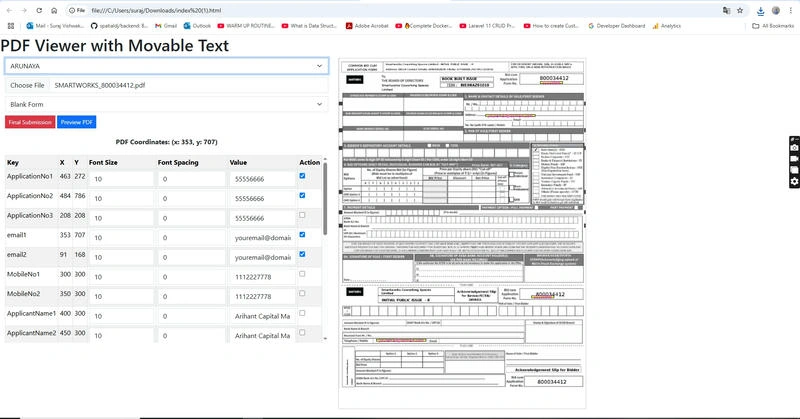Click the MobileNo1 value field 1112227778
This screenshot has height=419, width=800.
click(x=262, y=277)
